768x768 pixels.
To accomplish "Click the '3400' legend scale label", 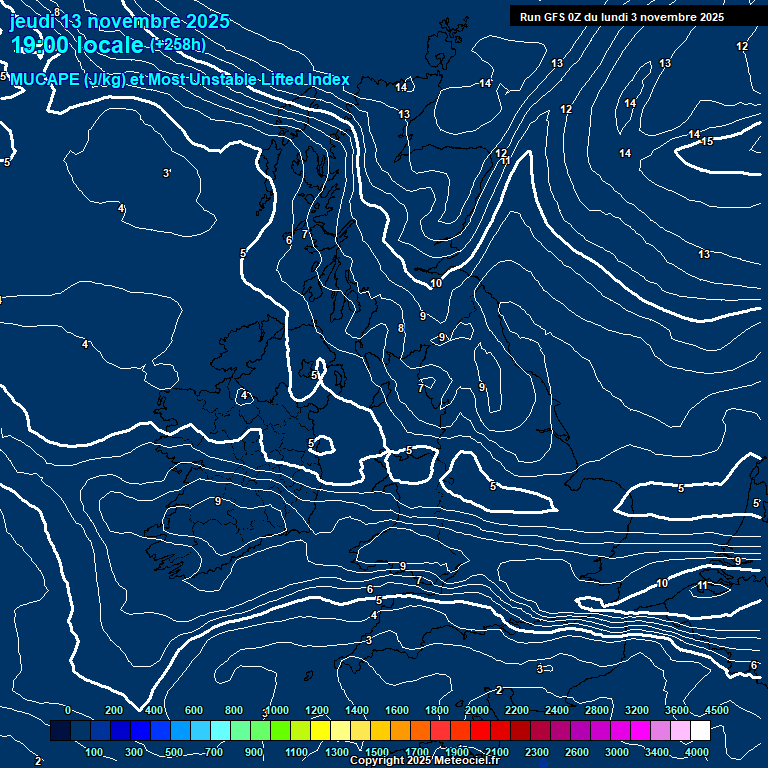I will 657,752.
